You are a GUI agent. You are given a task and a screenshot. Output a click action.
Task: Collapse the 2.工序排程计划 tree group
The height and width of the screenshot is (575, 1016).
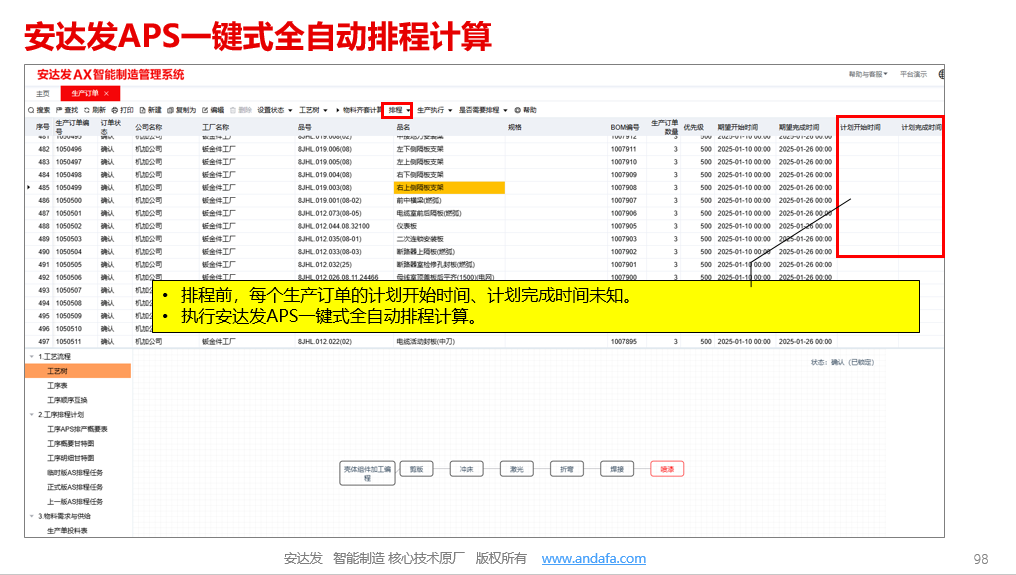(32, 415)
